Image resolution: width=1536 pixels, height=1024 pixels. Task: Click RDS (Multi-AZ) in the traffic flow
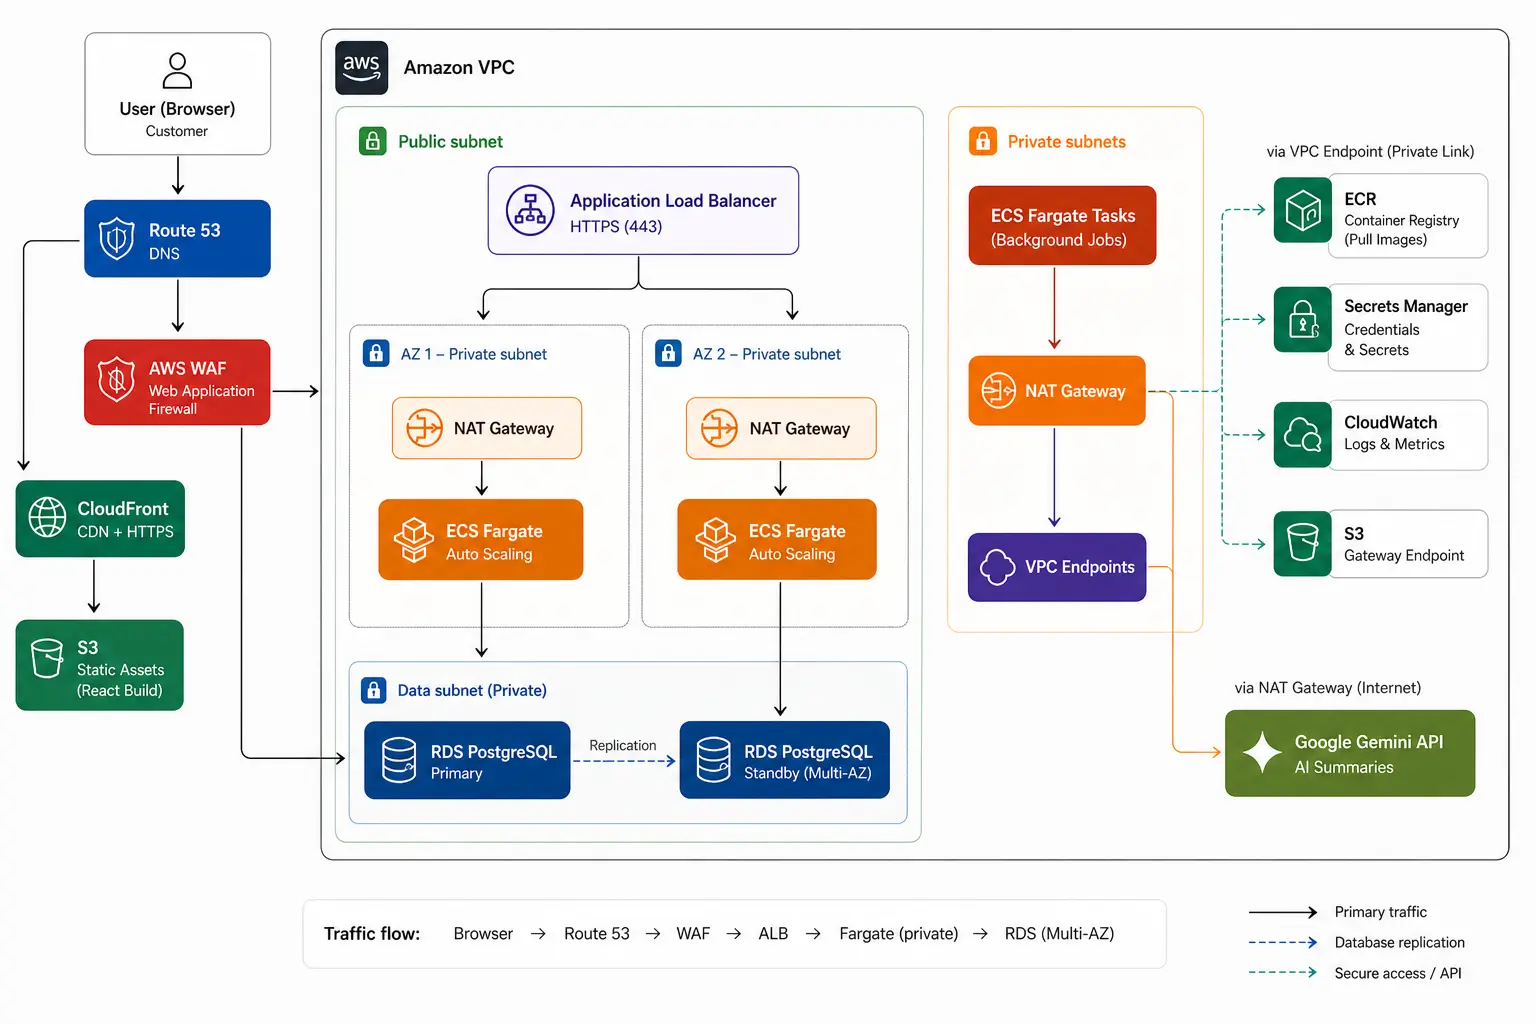coord(1059,934)
